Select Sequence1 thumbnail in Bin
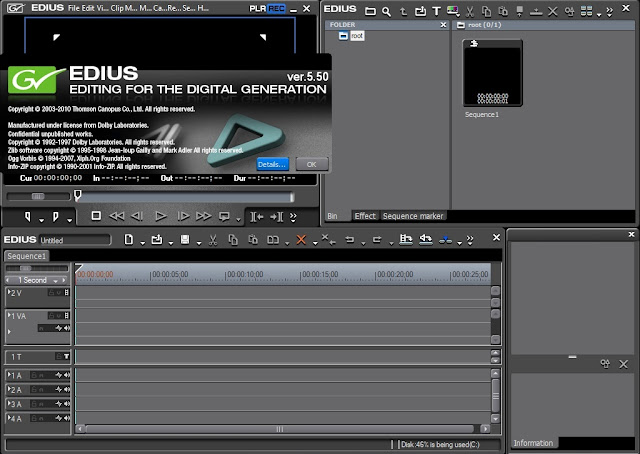Viewport: 640px width, 454px height. 492,73
